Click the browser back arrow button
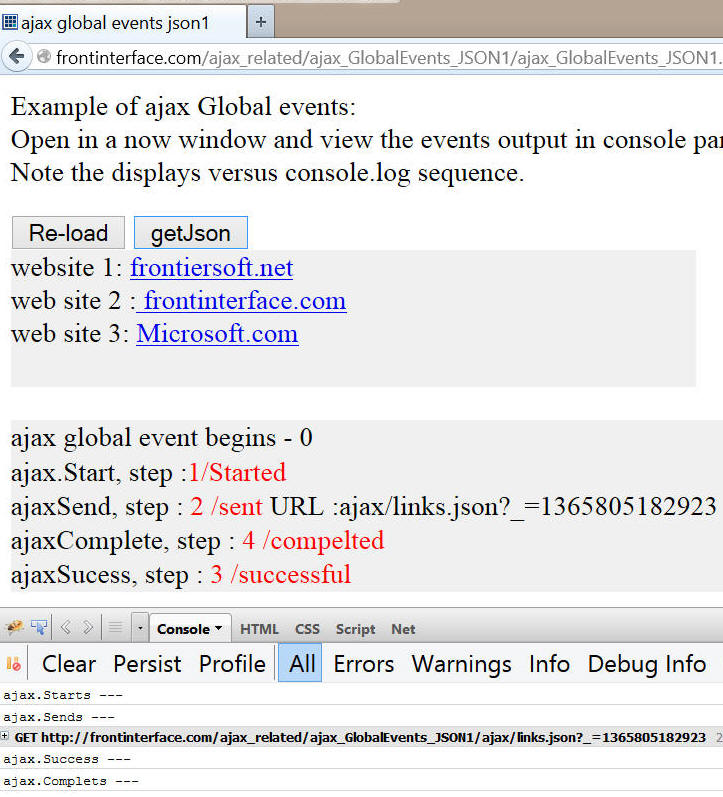The image size is (723, 797). tap(16, 57)
